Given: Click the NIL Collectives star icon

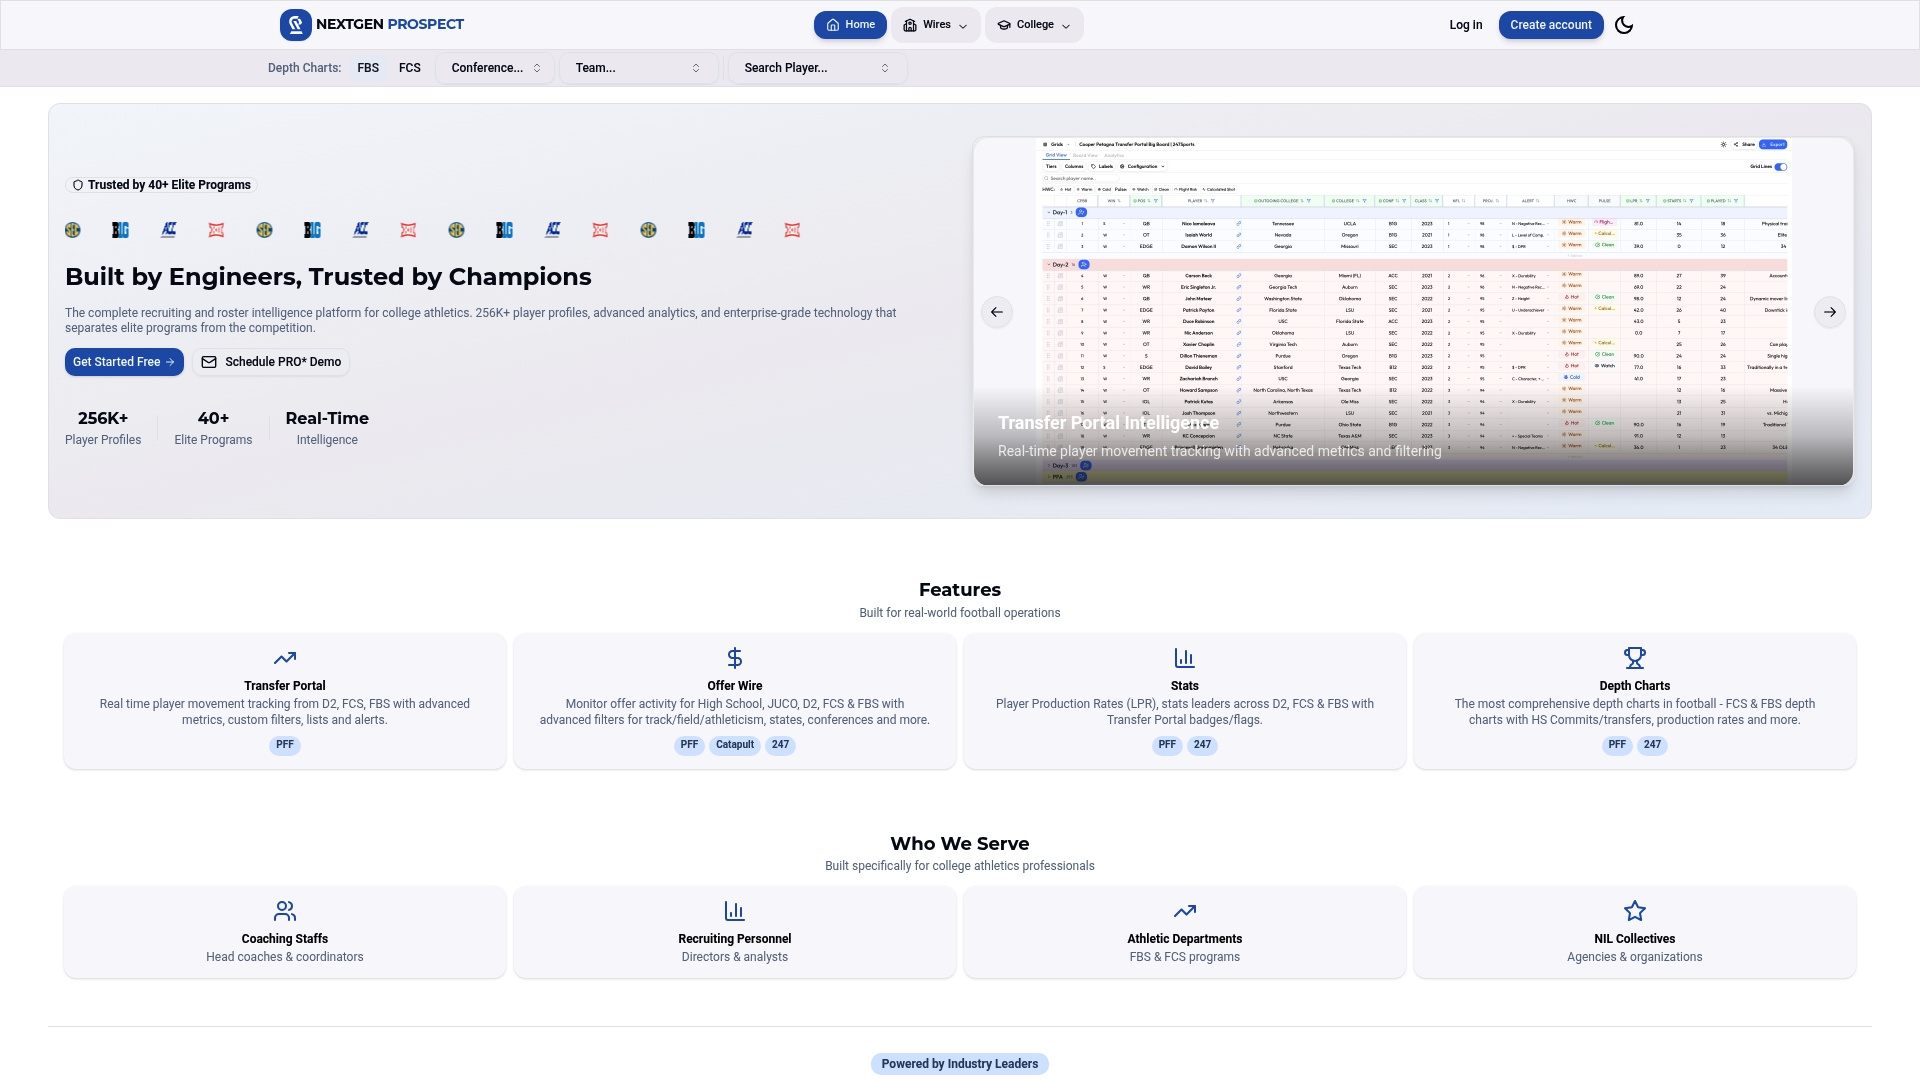Looking at the screenshot, I should [1635, 911].
